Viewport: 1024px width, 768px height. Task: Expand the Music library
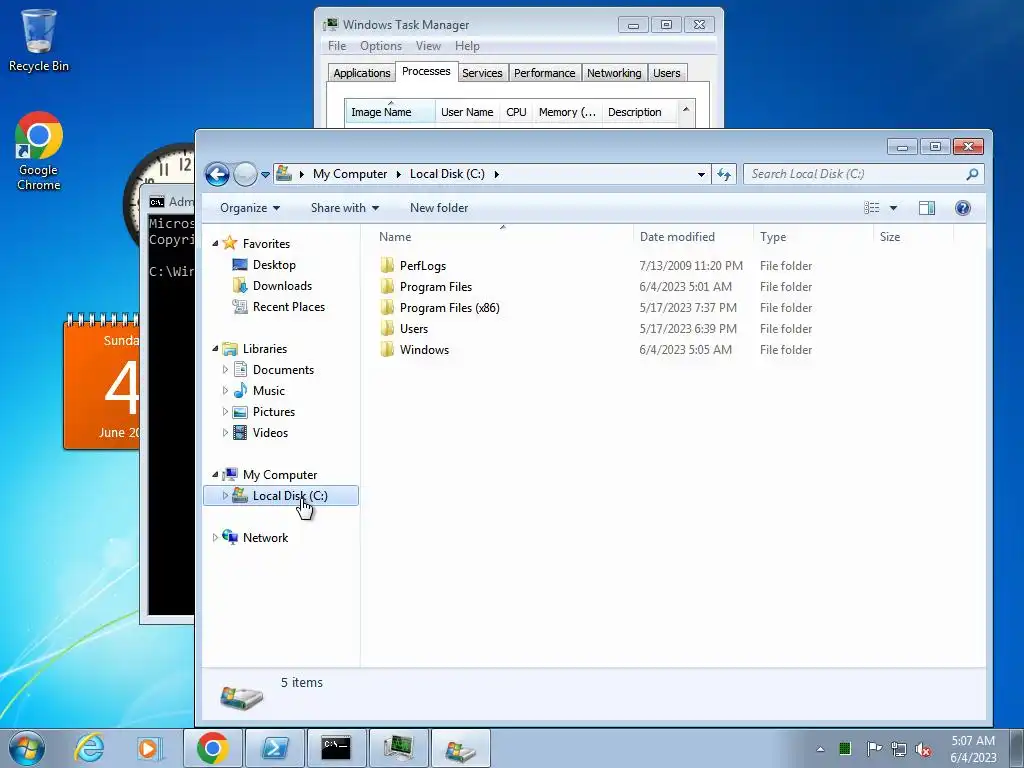tap(225, 391)
